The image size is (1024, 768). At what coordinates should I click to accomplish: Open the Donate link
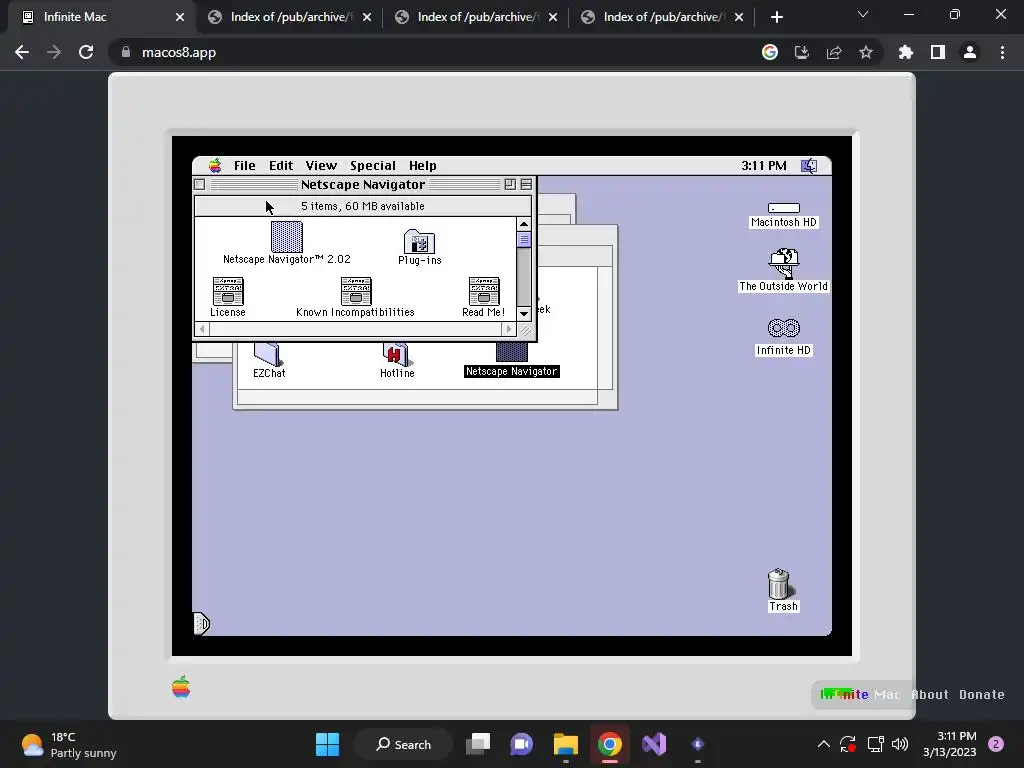tap(982, 695)
